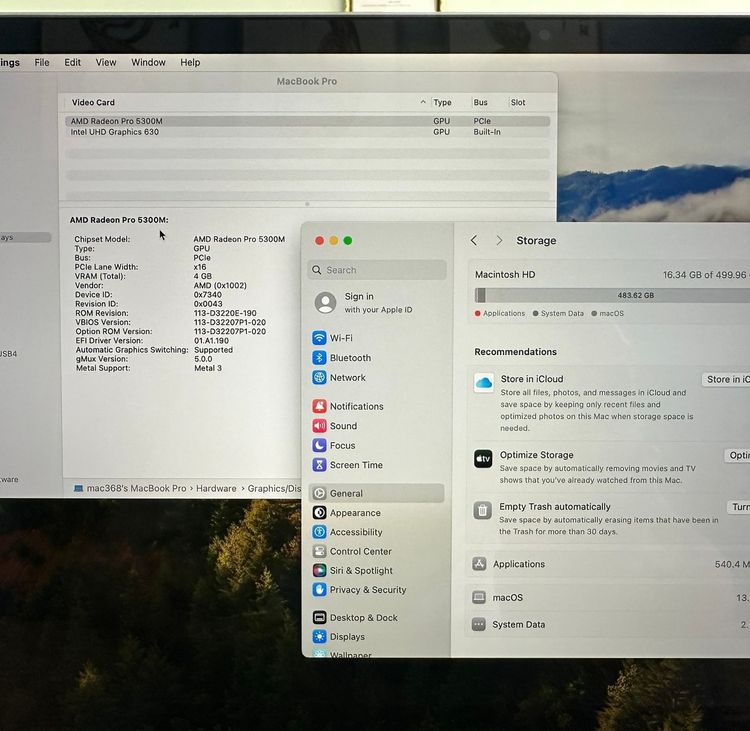The width and height of the screenshot is (750, 731).
Task: Click the laptop icon in System Information path bar
Action: coord(78,488)
